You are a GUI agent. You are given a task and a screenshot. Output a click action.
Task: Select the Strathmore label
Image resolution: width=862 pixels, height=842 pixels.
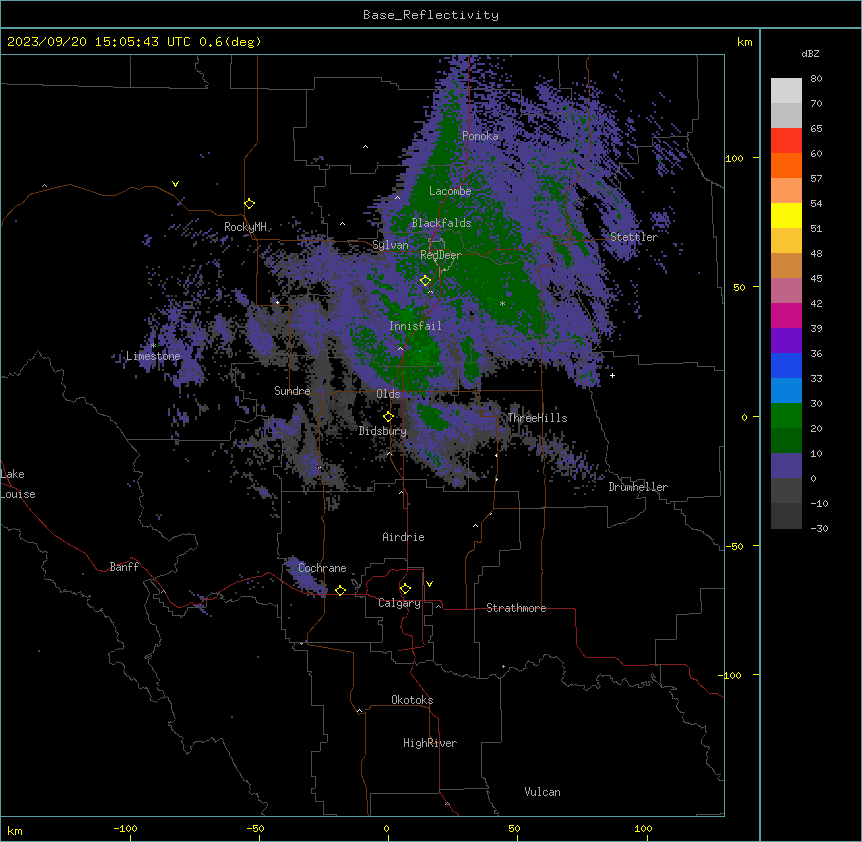coord(516,608)
